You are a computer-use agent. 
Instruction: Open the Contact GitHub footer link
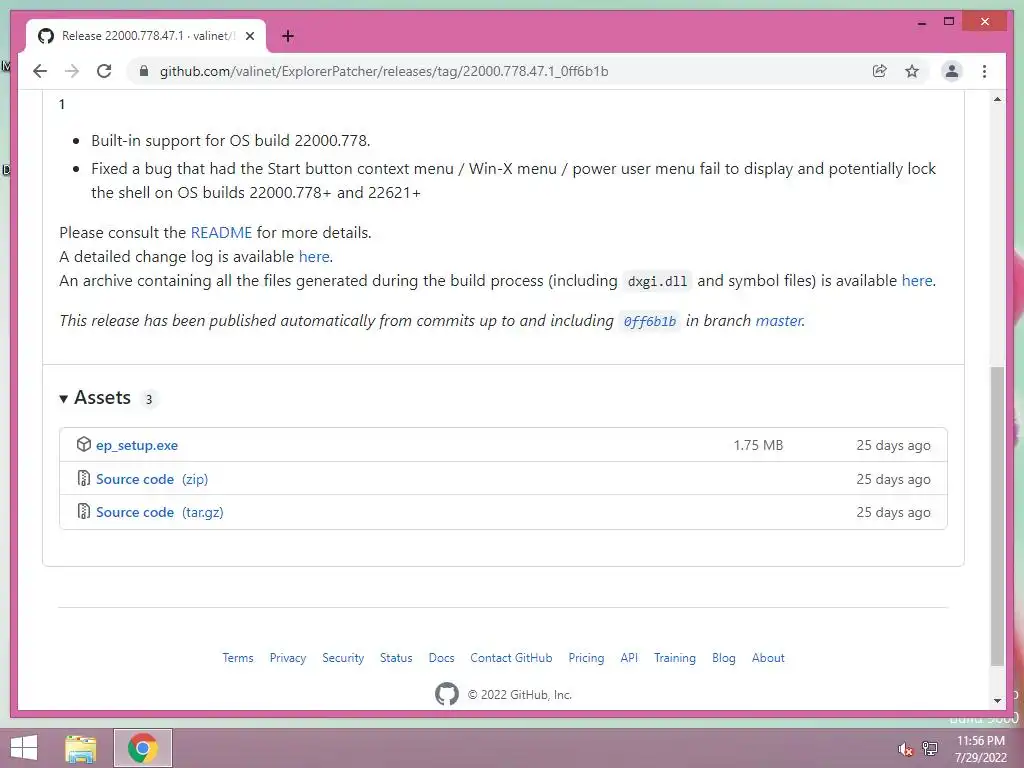click(x=511, y=658)
